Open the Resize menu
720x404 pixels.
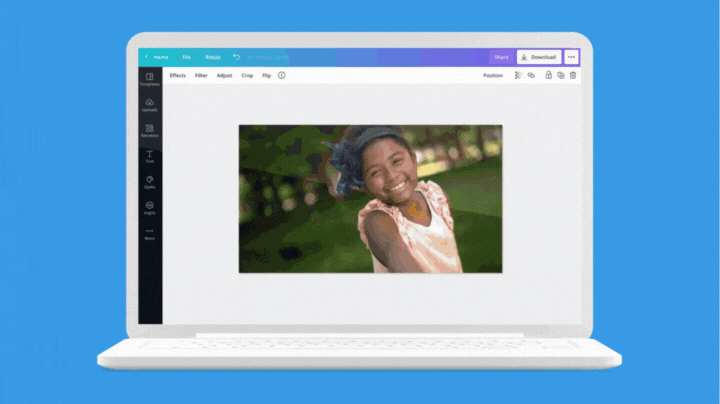pos(213,57)
